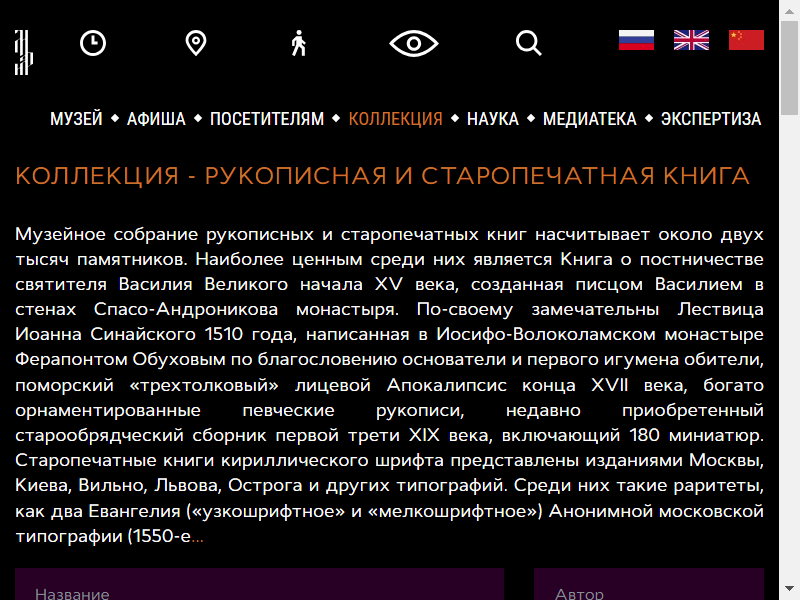Open the НАУКА menu item
The height and width of the screenshot is (600, 800).
[x=492, y=119]
